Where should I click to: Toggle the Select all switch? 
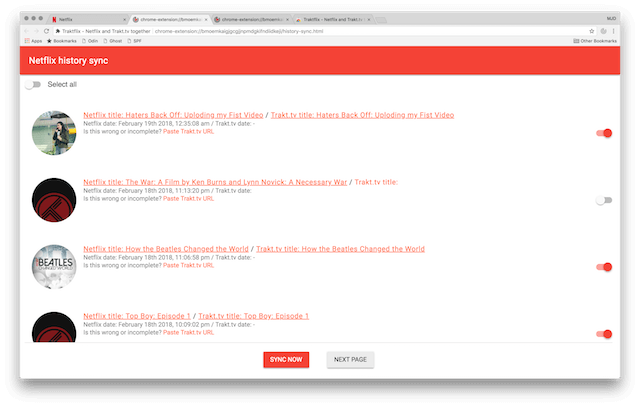(33, 85)
